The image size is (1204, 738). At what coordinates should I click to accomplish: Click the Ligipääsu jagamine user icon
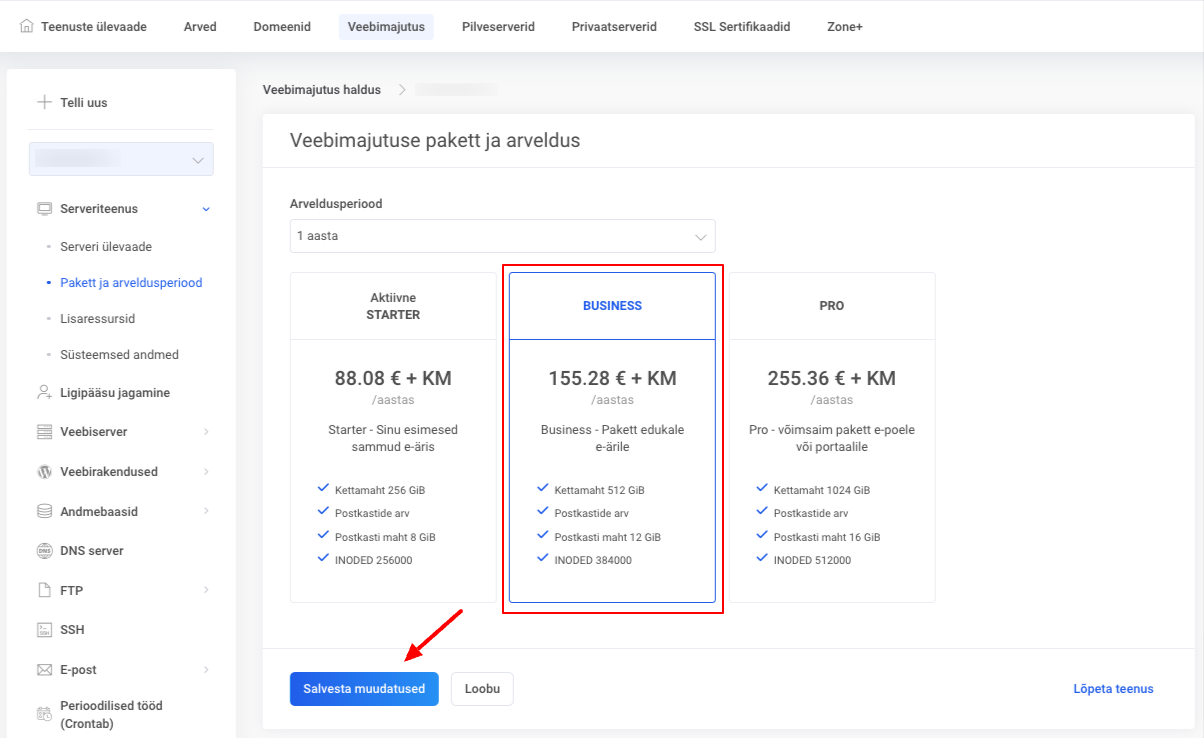pos(44,393)
